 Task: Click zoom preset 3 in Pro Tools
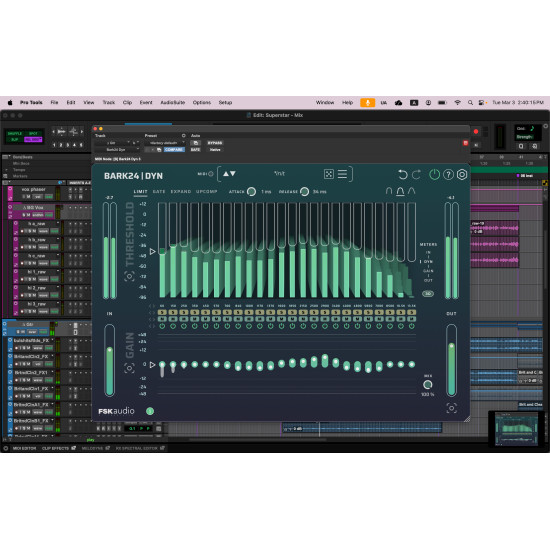(x=68, y=145)
